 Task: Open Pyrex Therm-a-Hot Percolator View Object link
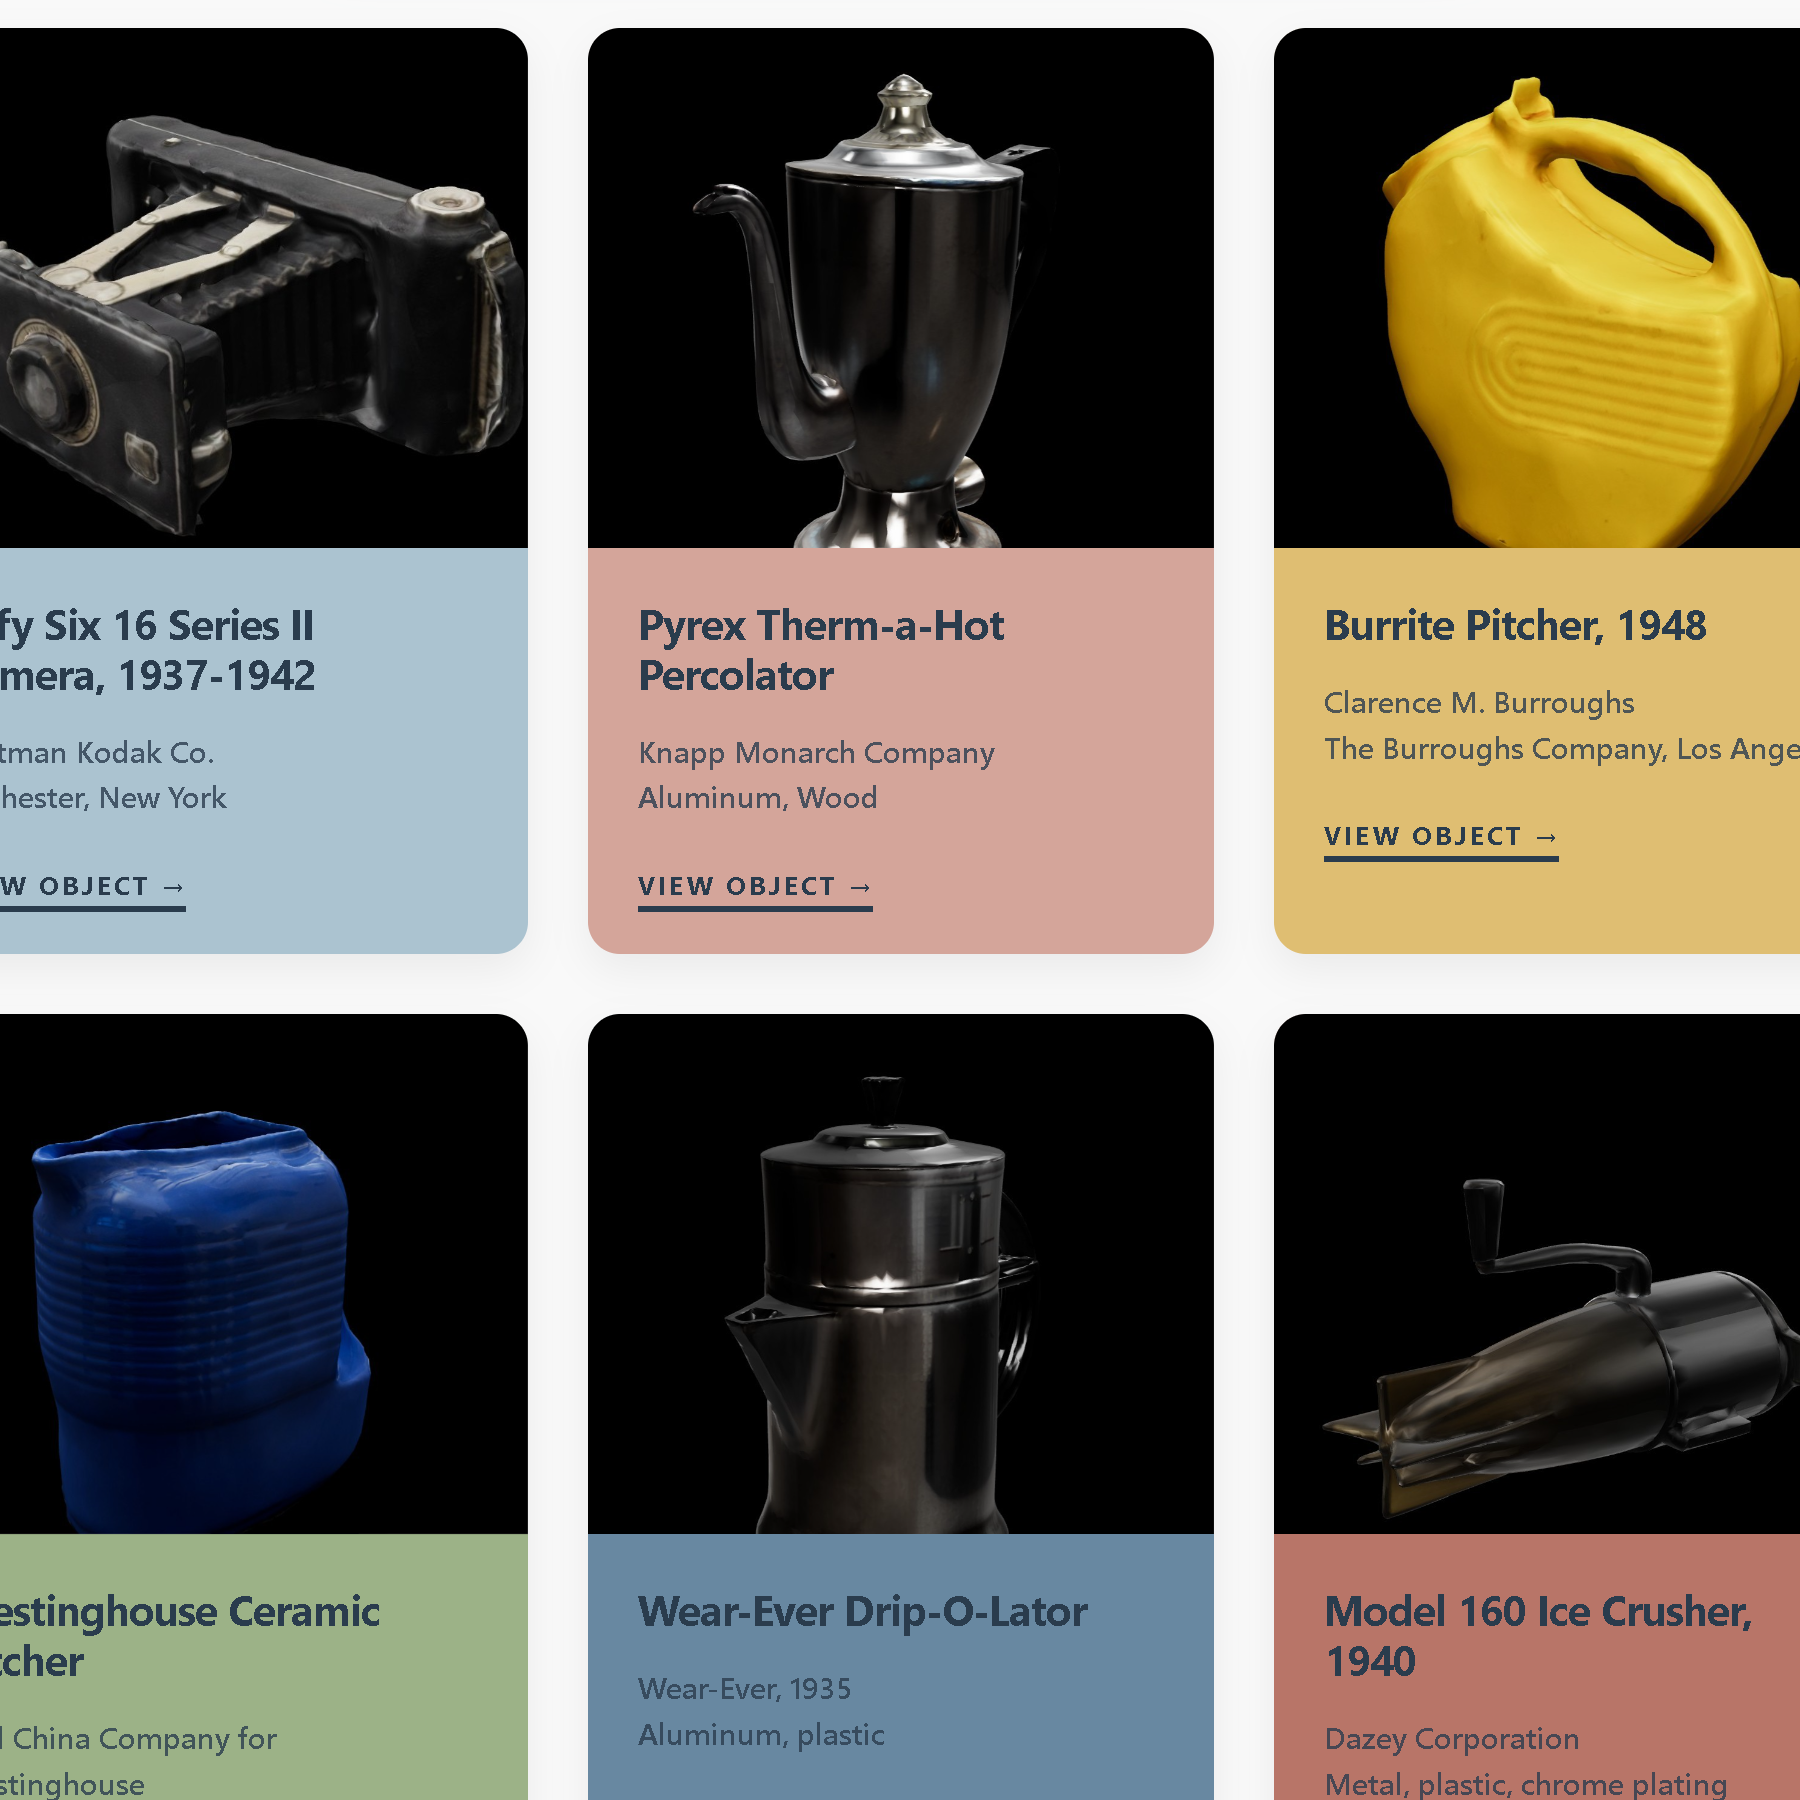[x=755, y=887]
